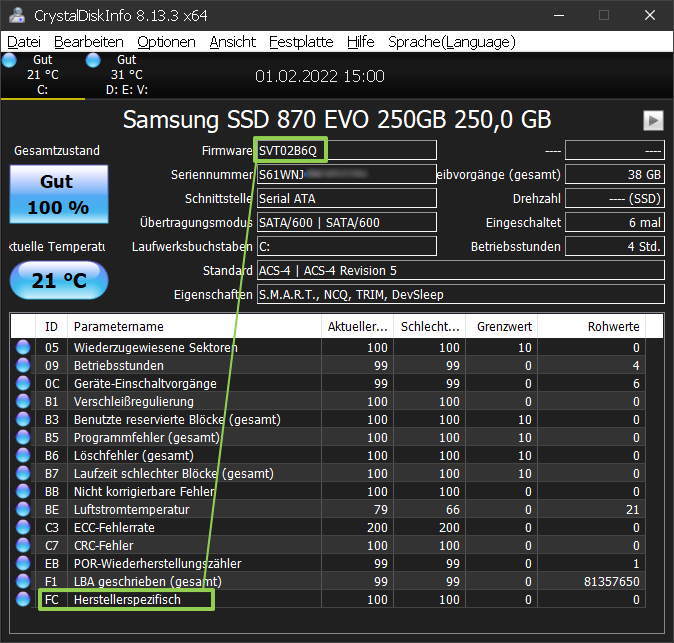Click the Schlecht column header
The width and height of the screenshot is (674, 643).
pos(429,327)
